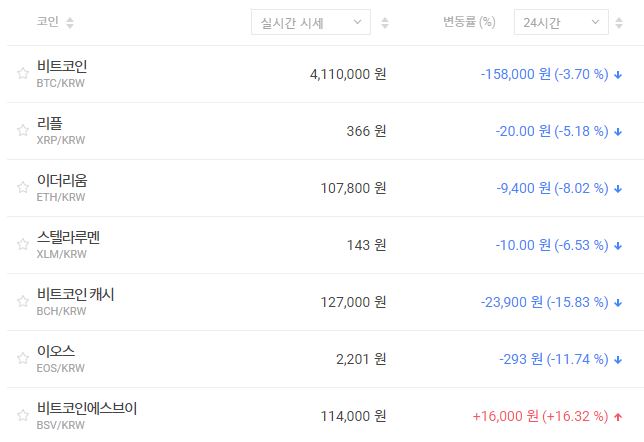Click the star icon beside Bitcoin SV BSV/KRW

click(x=22, y=415)
